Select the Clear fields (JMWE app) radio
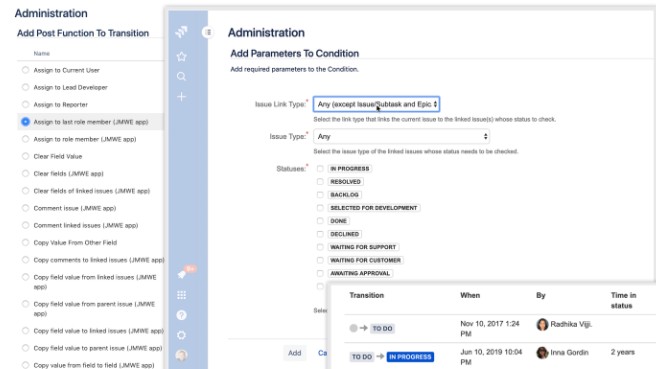 click(x=26, y=173)
